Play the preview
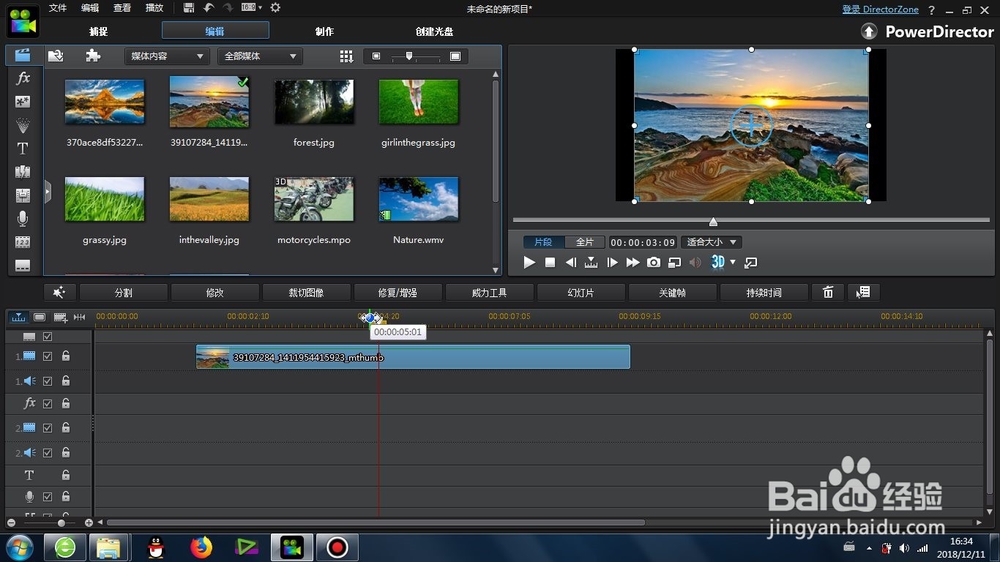Screen dimensions: 1000x562 click(529, 262)
